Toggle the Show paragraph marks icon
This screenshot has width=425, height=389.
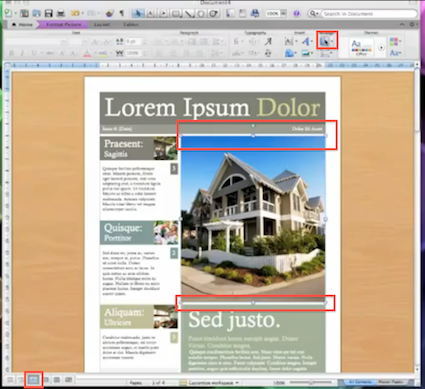[122, 13]
